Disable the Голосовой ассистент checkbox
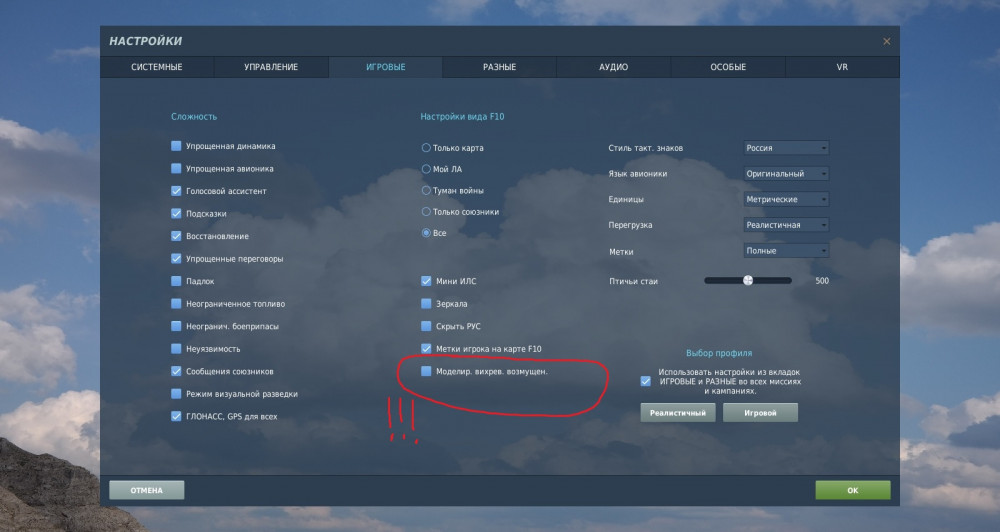This screenshot has height=532, width=1000. tap(176, 191)
